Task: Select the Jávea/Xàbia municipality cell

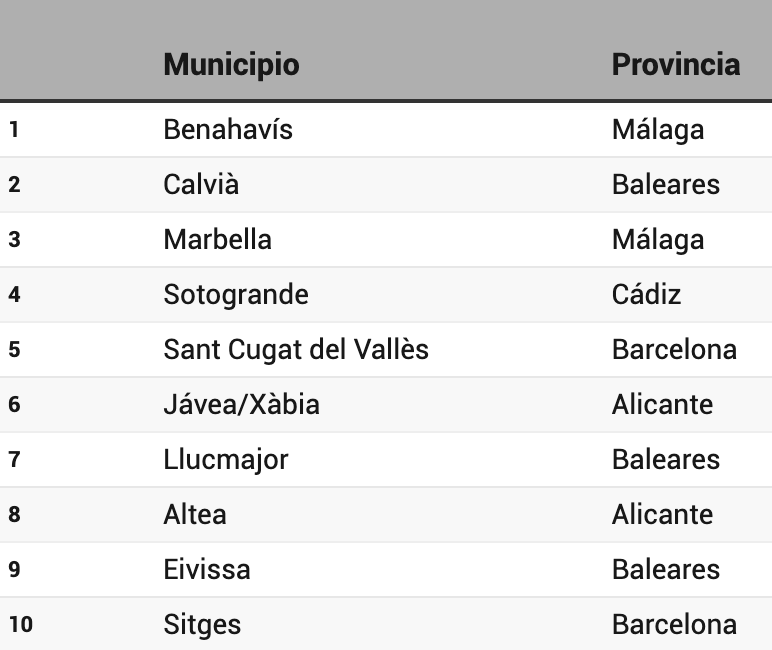Action: 241,405
